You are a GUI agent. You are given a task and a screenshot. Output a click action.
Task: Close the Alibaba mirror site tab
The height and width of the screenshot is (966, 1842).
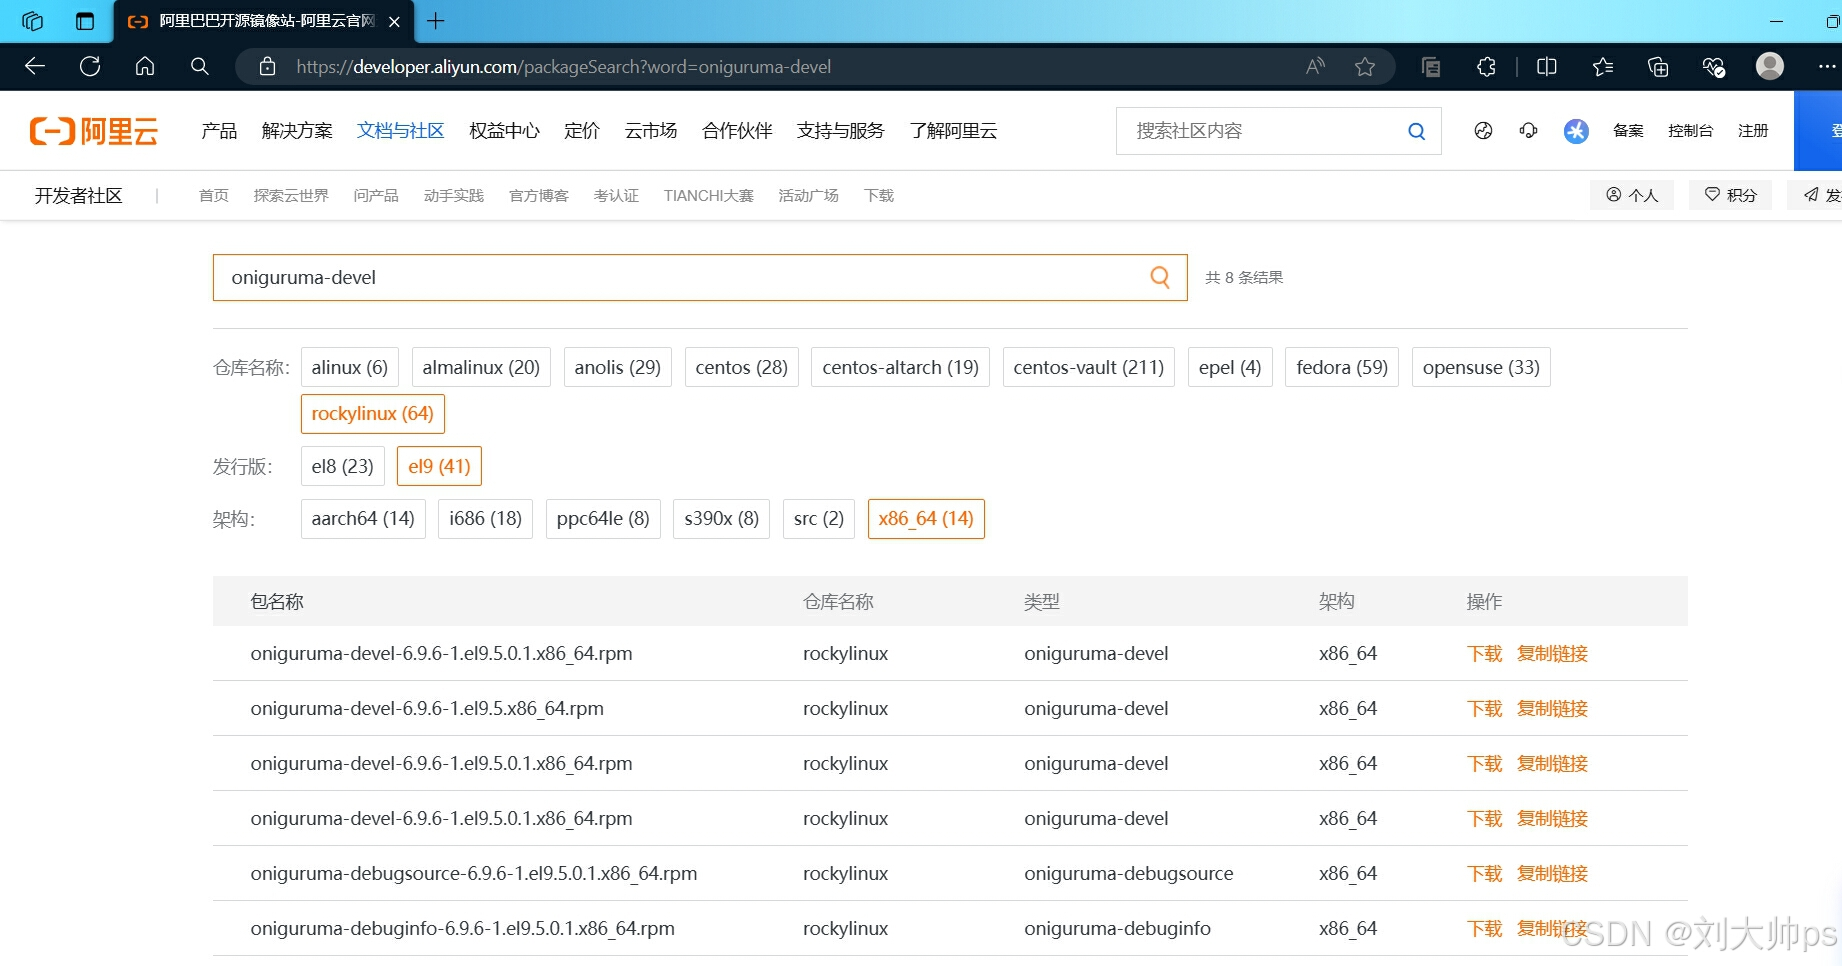coord(394,21)
